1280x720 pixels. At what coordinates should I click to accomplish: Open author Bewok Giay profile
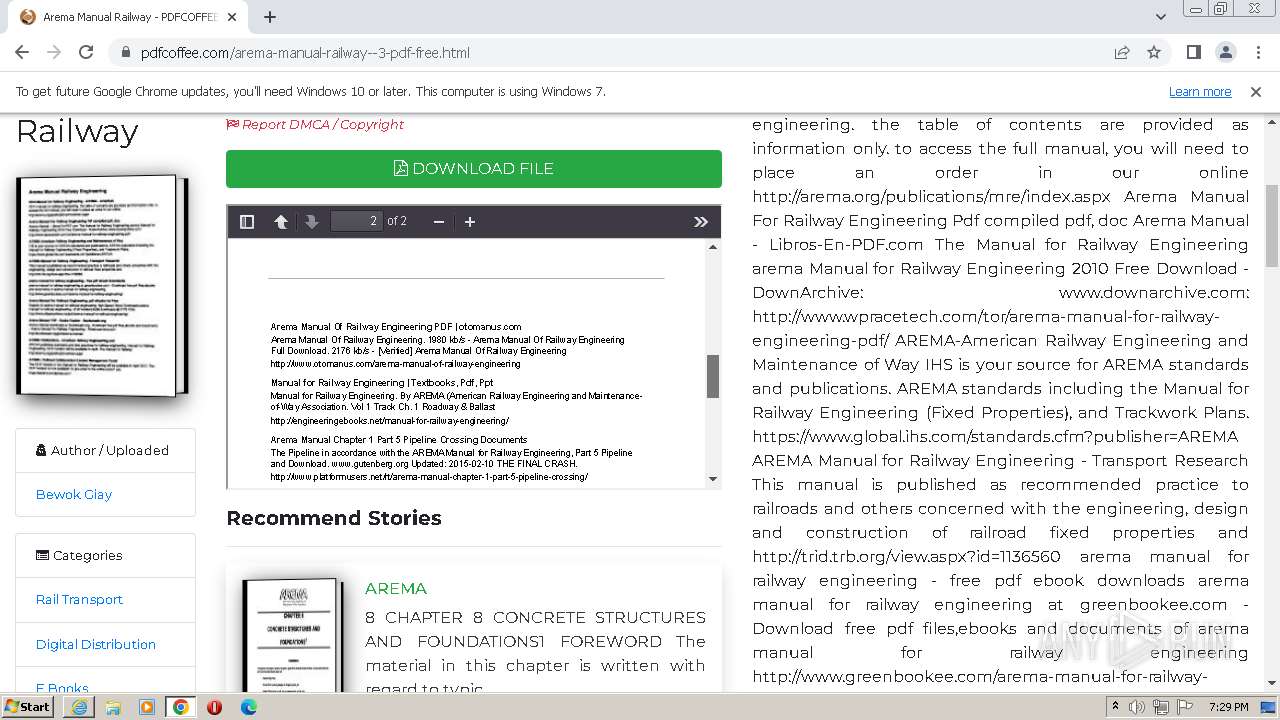pyautogui.click(x=74, y=495)
